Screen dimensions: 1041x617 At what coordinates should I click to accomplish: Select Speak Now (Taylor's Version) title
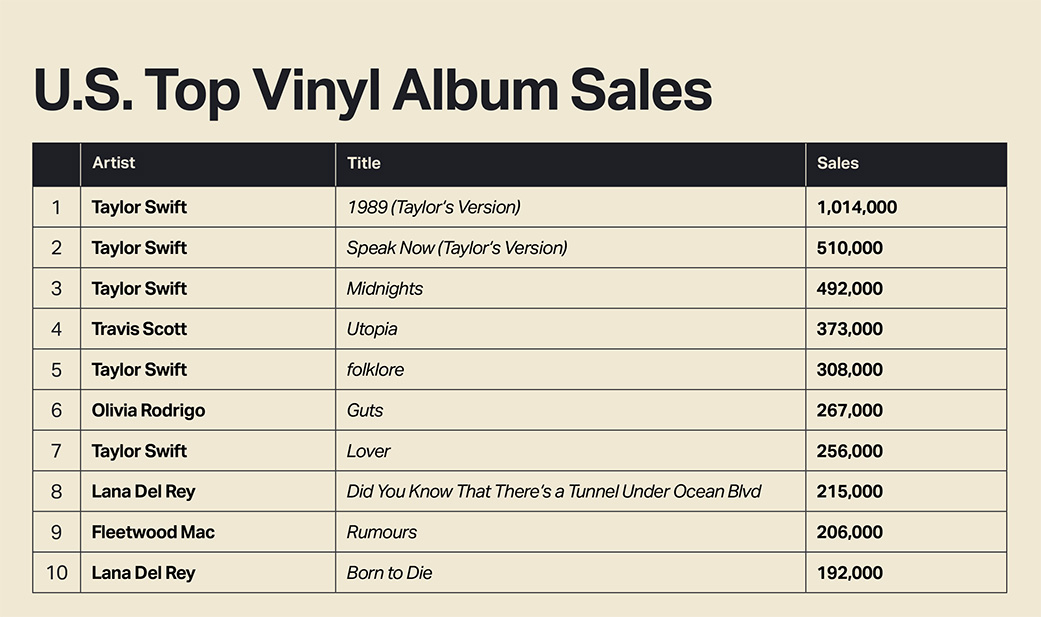pos(457,248)
